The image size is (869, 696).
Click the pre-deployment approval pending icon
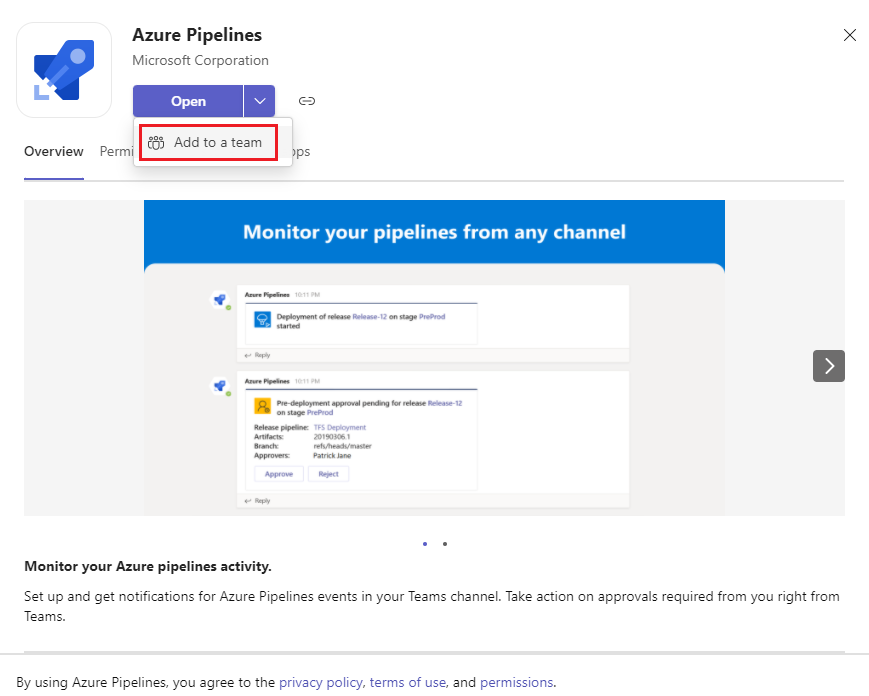tap(262, 406)
